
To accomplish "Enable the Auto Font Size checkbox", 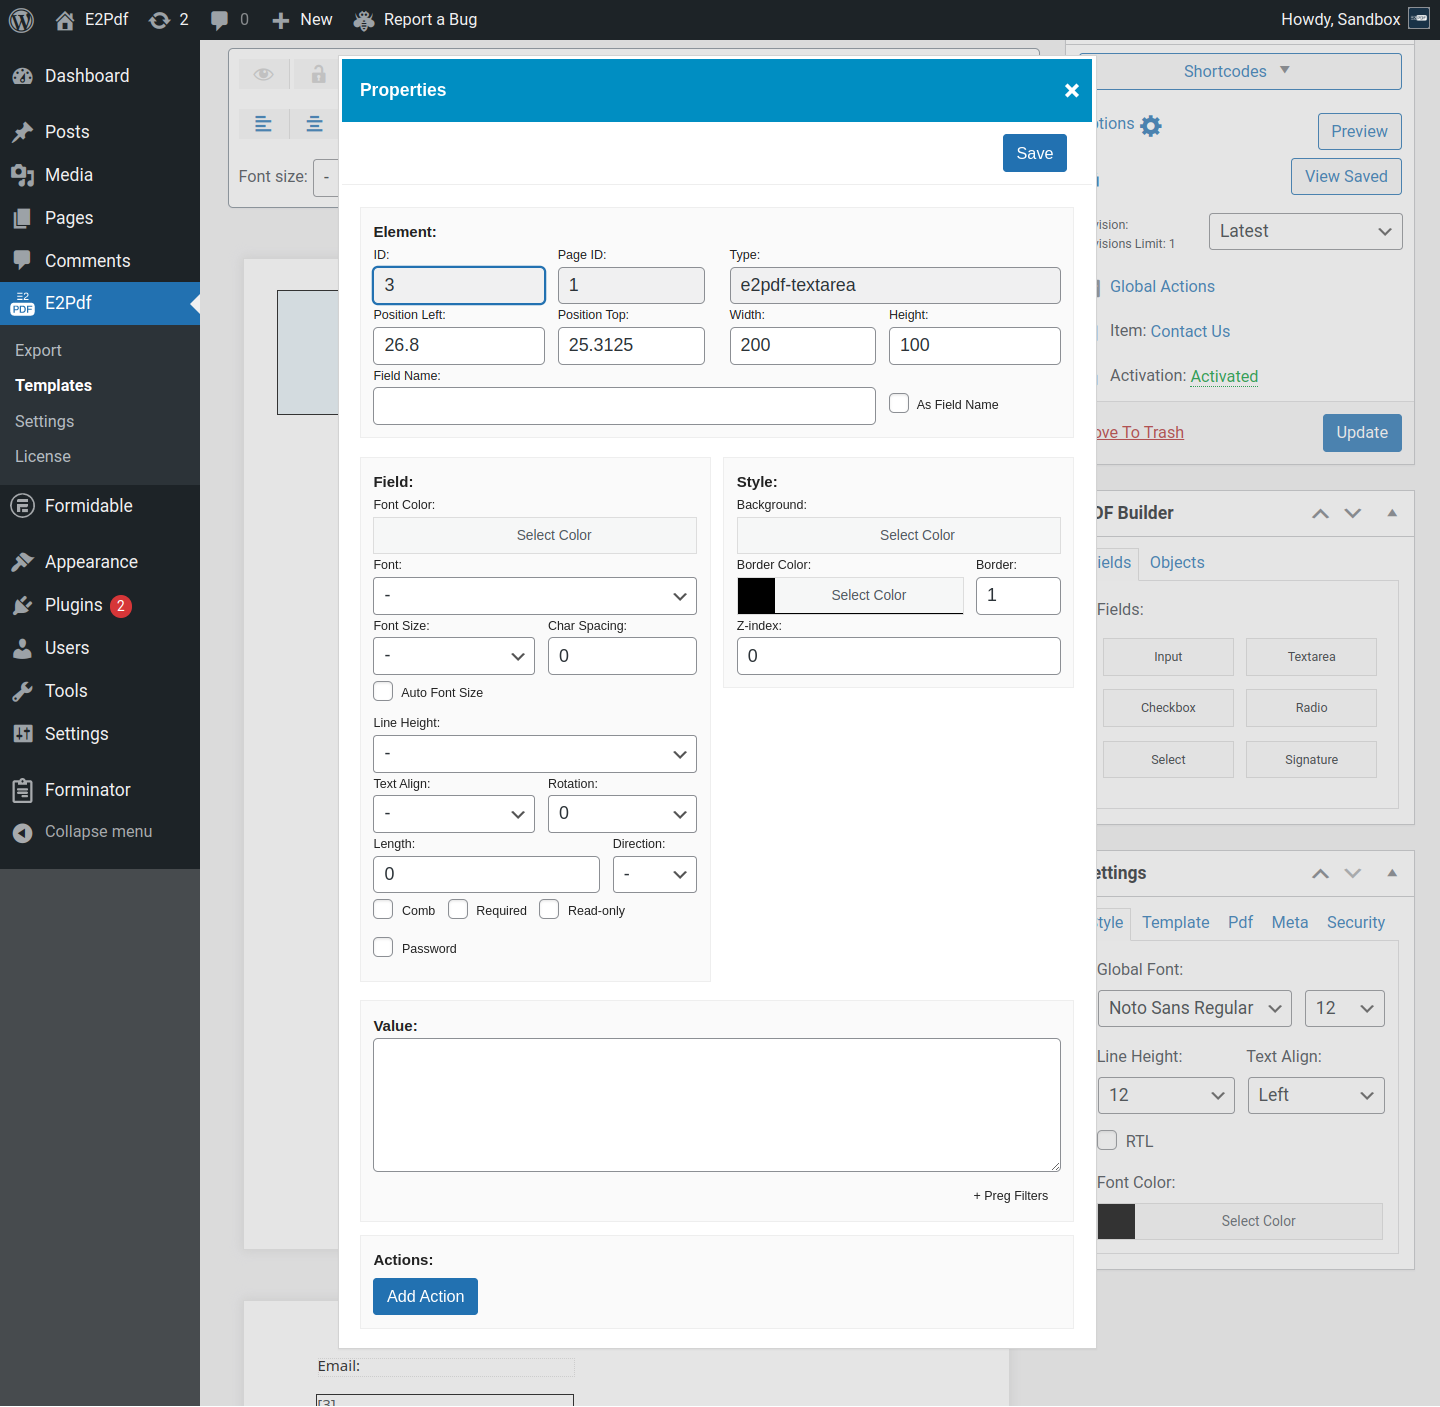I will 383,692.
